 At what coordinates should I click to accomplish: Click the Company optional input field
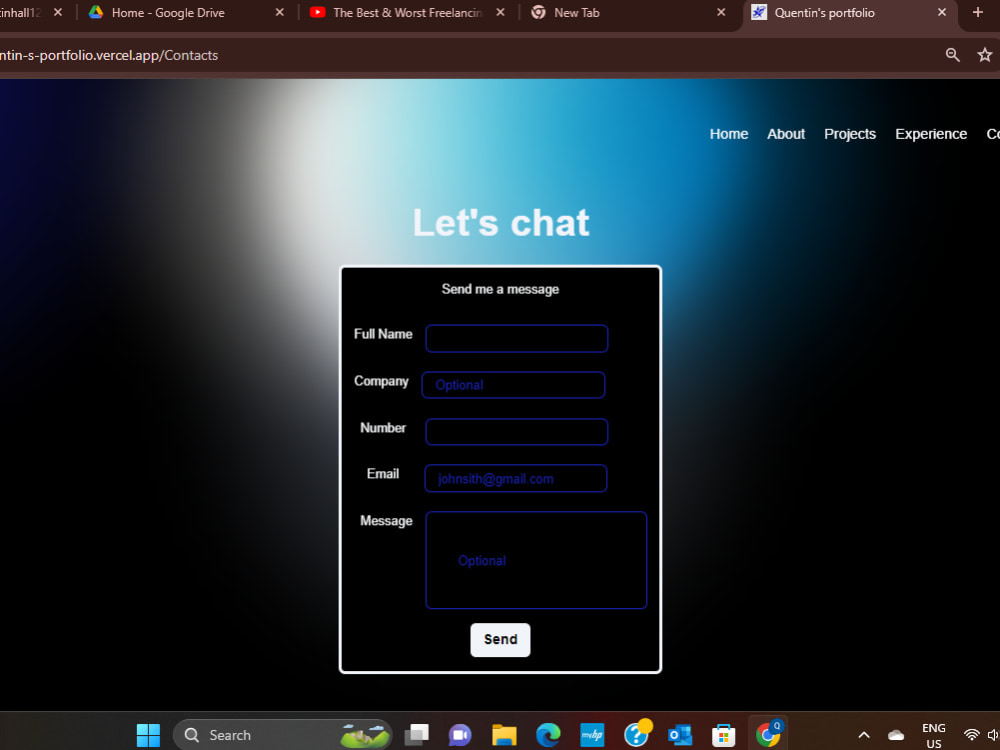click(x=513, y=385)
